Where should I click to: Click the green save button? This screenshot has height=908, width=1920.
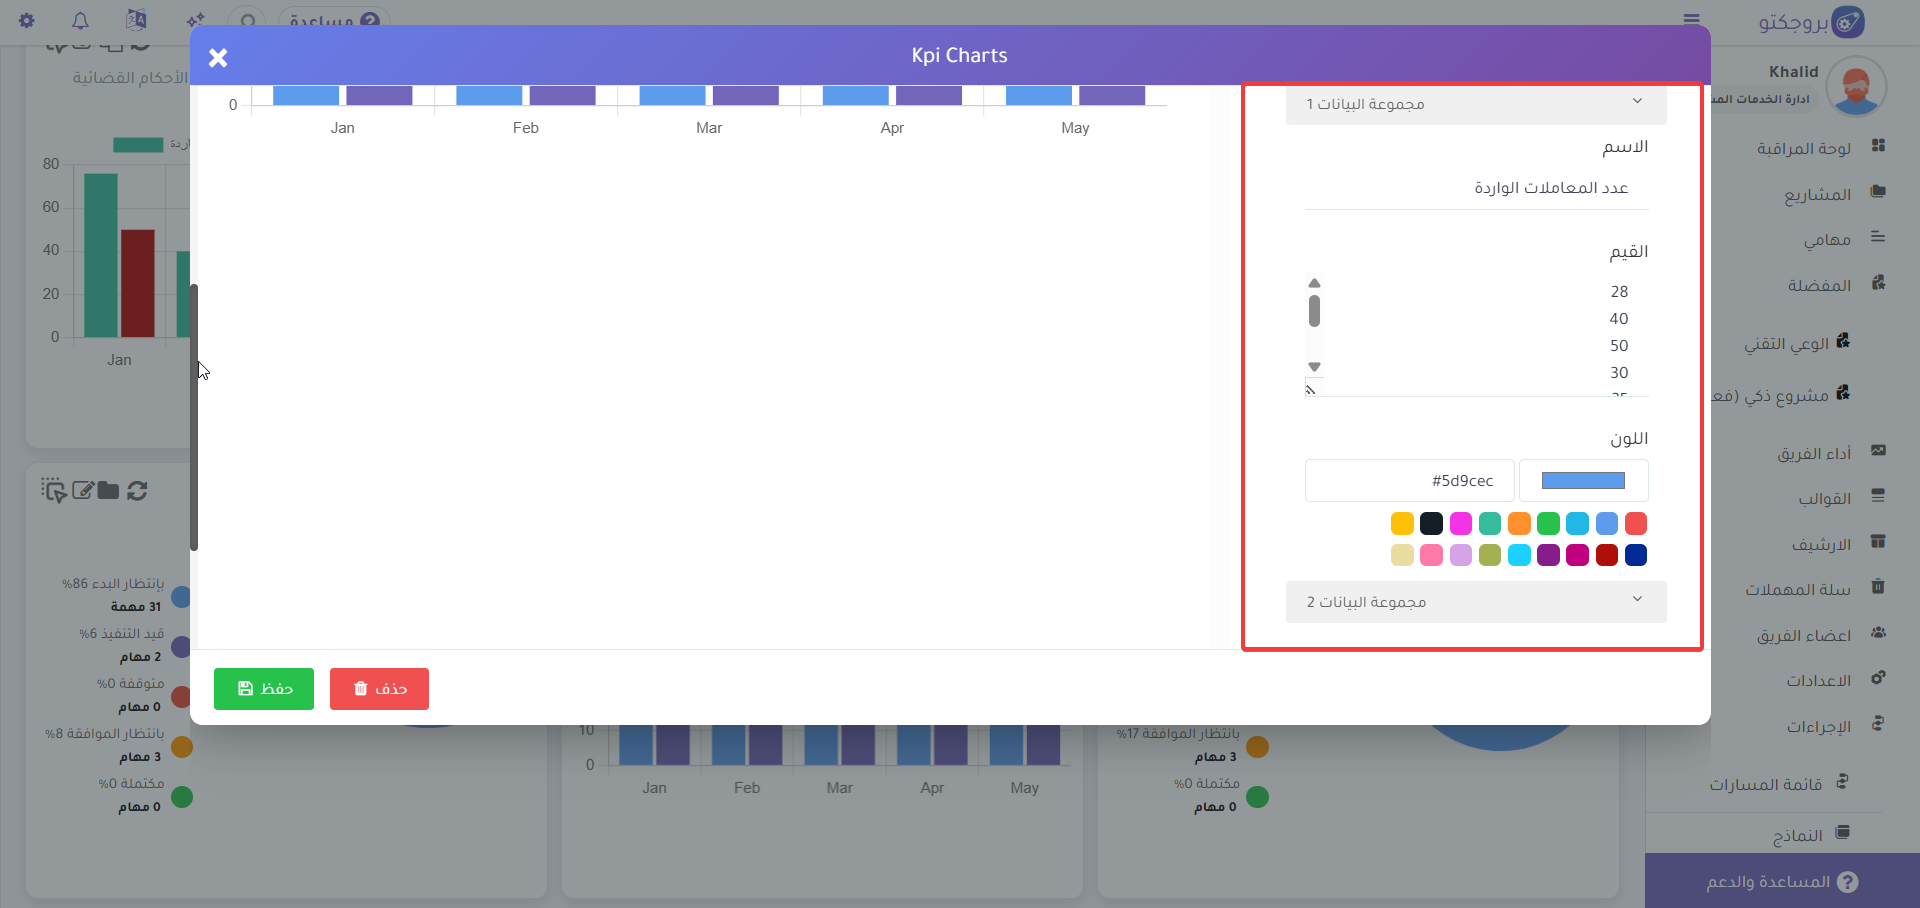(264, 689)
